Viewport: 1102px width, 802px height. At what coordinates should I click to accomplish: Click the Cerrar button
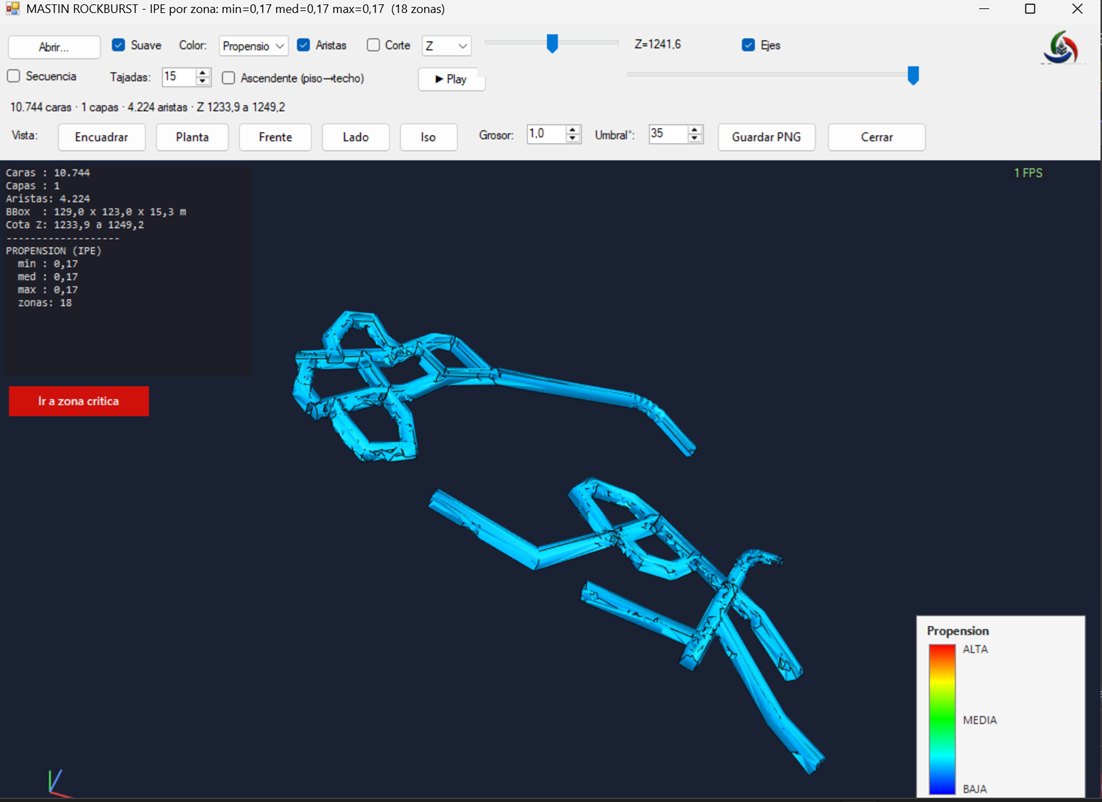[x=876, y=137]
